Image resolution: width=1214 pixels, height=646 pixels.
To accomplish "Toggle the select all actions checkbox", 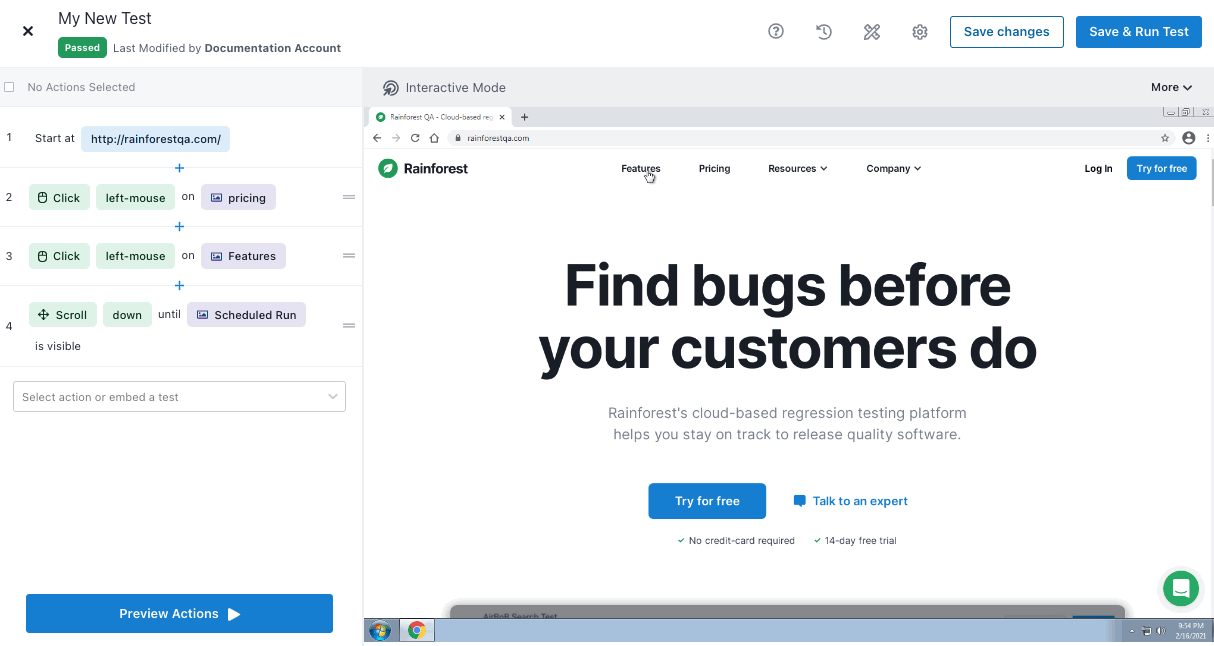I will [9, 87].
